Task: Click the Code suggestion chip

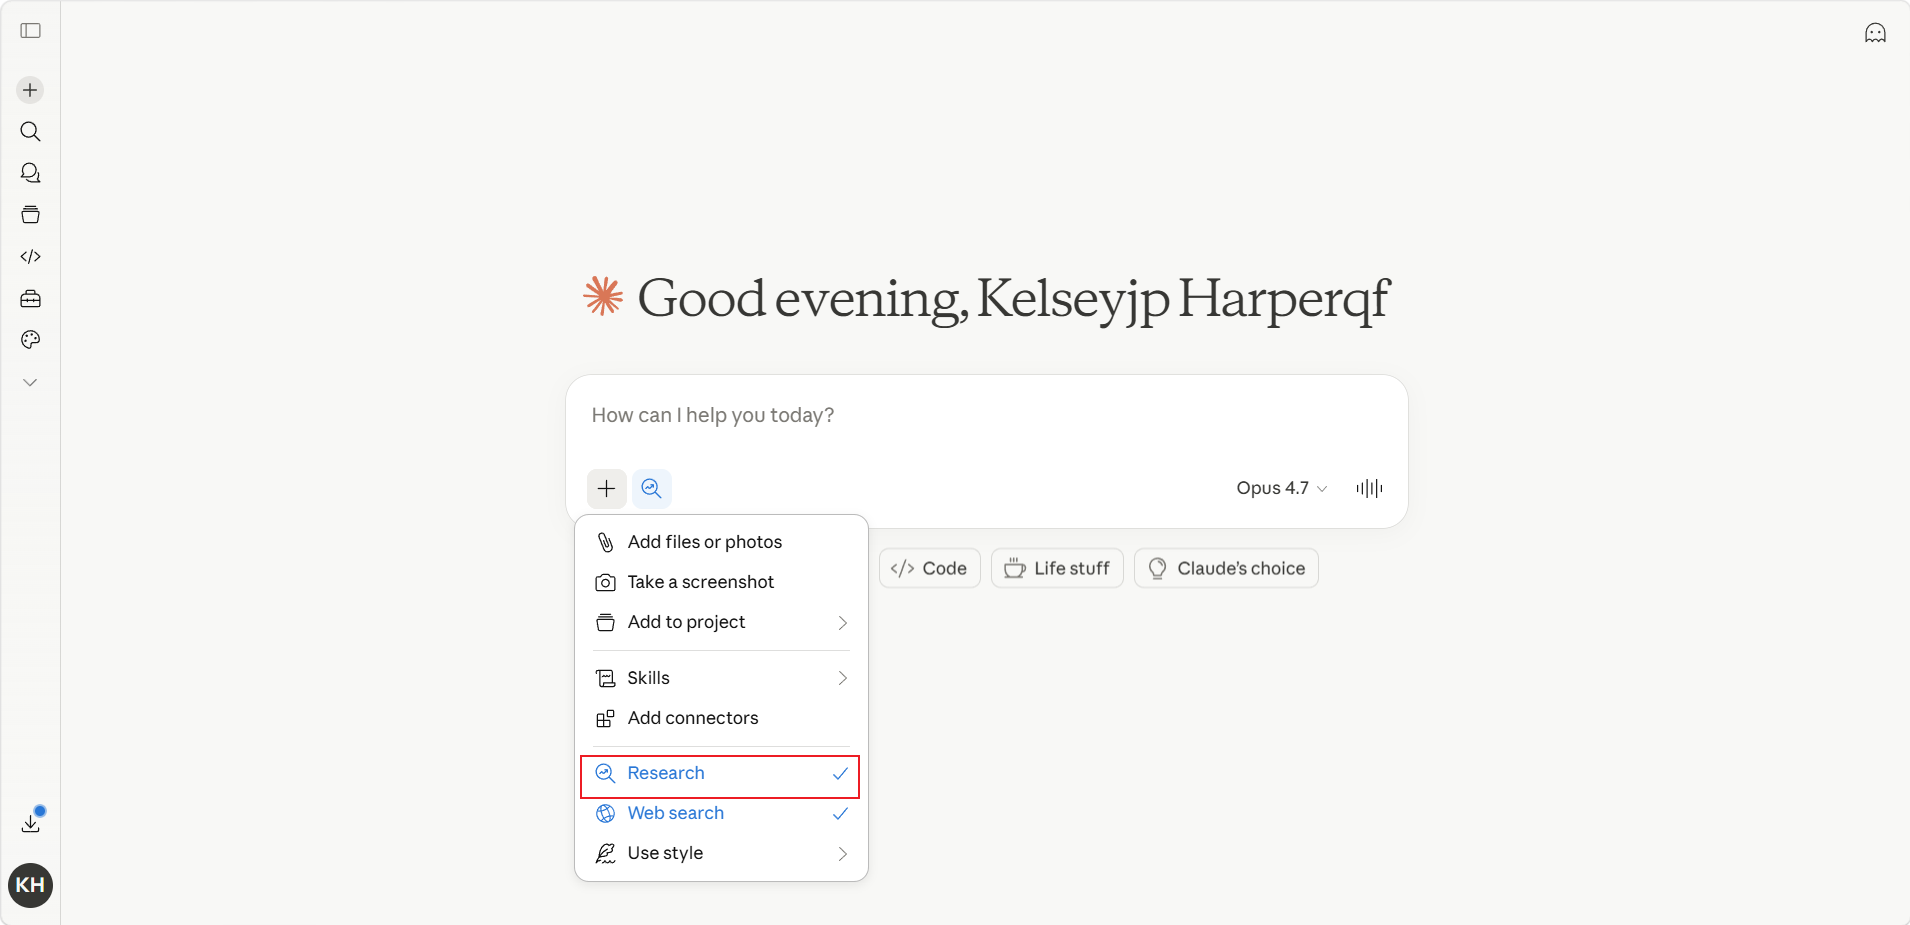Action: pos(929,568)
